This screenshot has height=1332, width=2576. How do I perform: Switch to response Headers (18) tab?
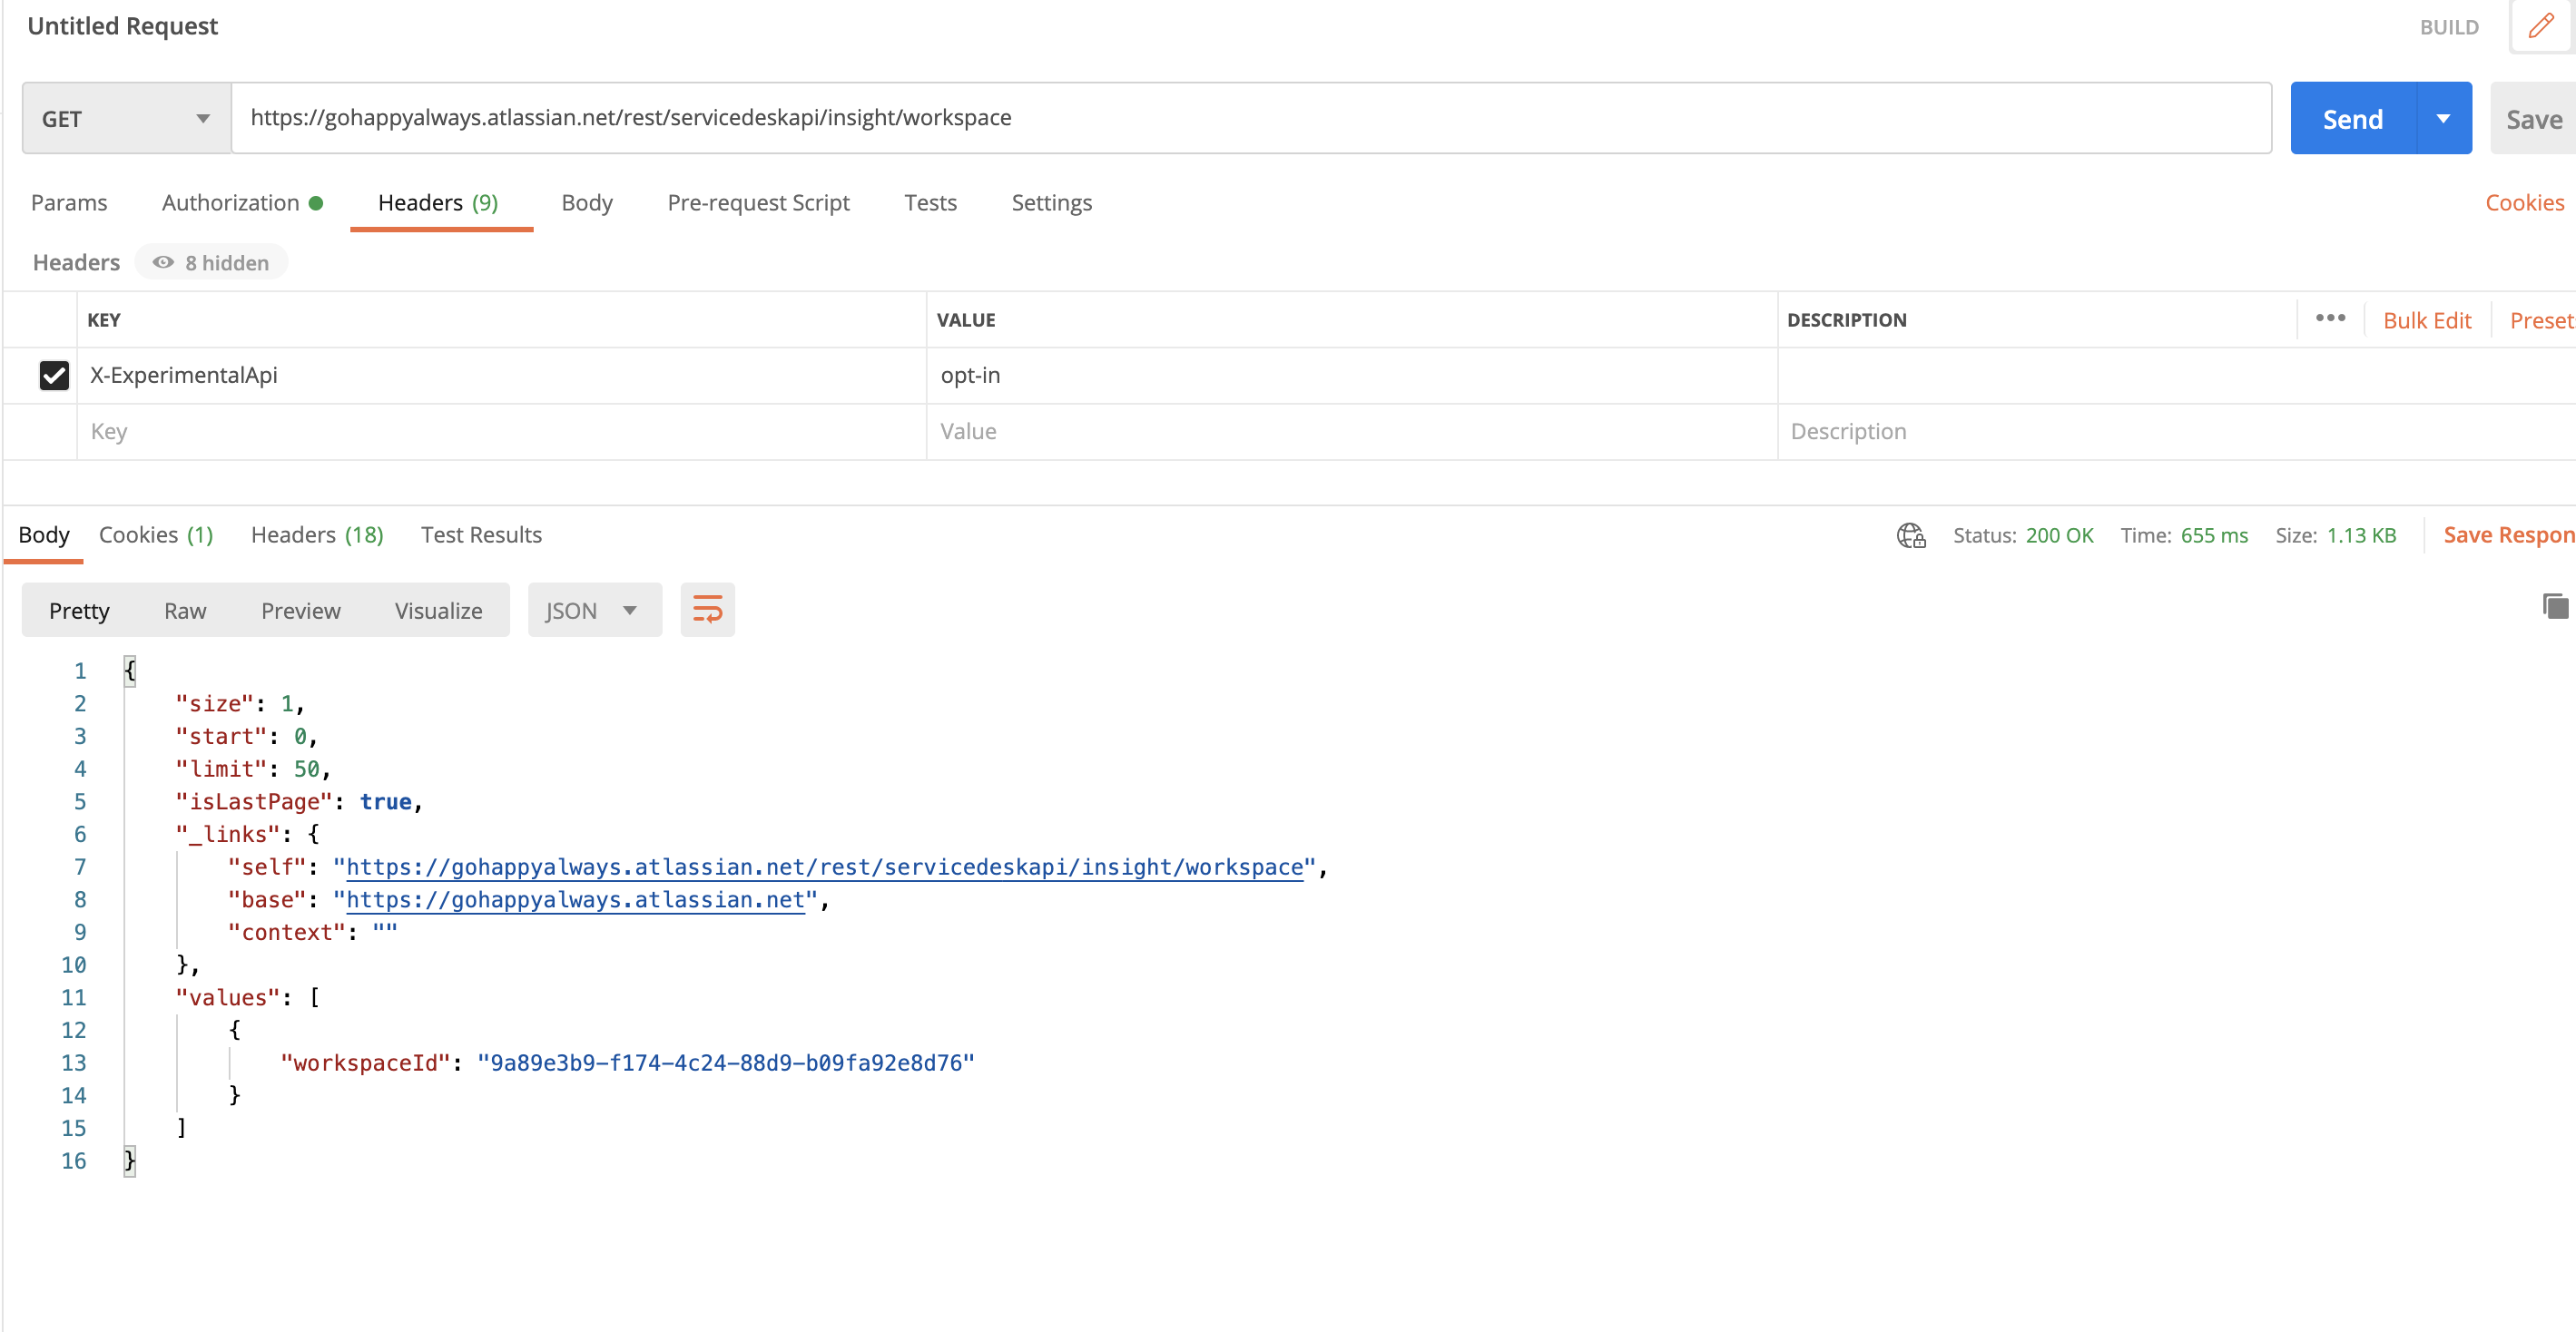coord(316,535)
